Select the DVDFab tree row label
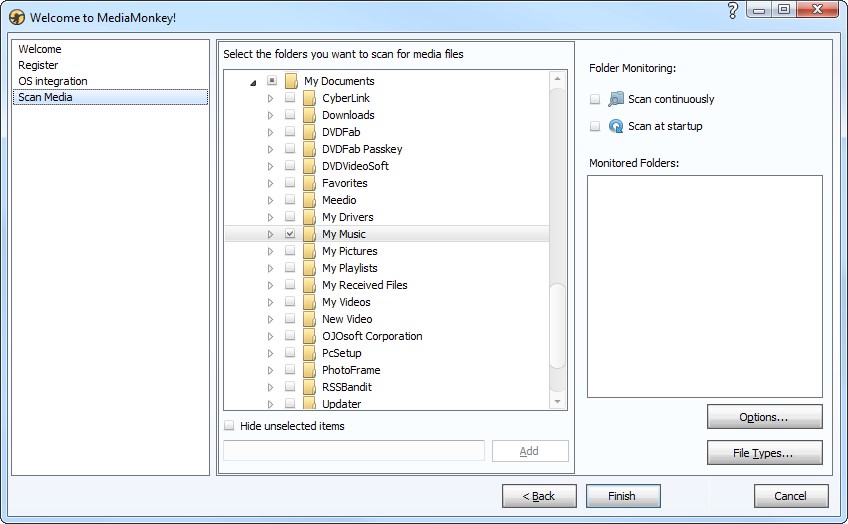This screenshot has height=524, width=848. pyautogui.click(x=341, y=132)
